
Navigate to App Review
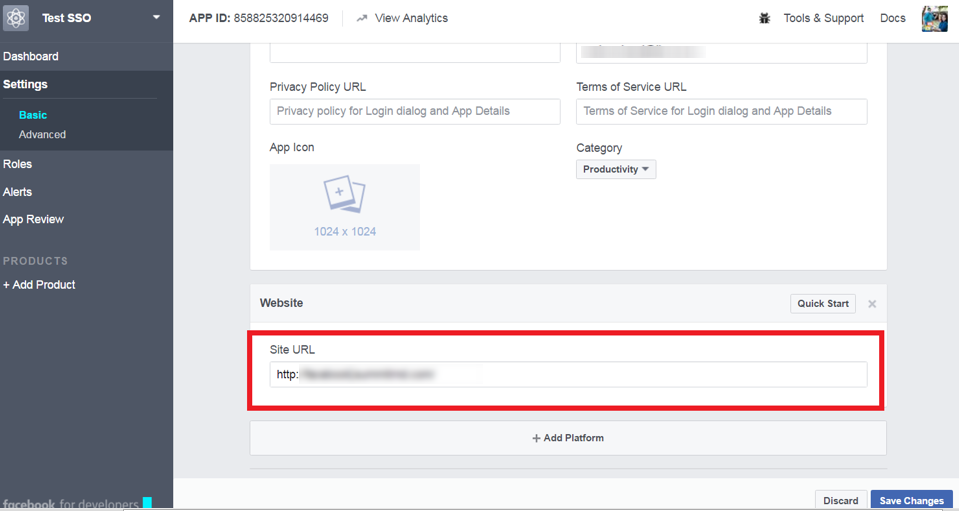(34, 220)
